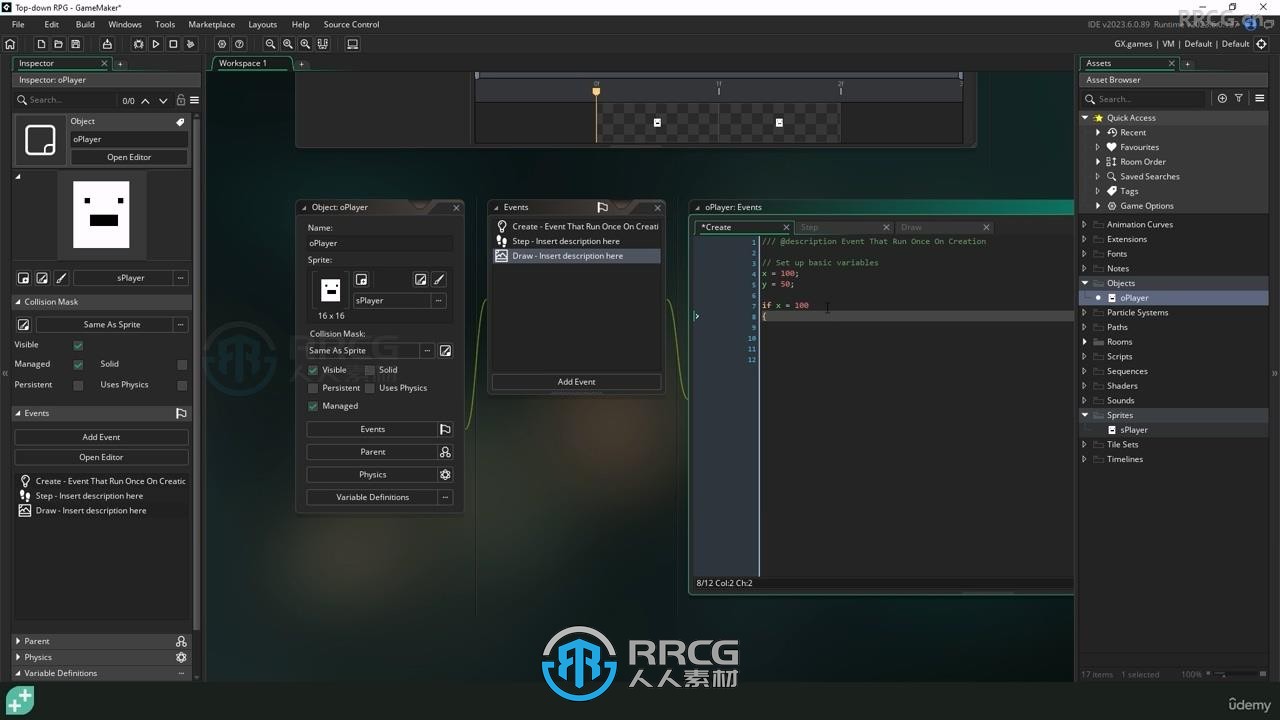The image size is (1280, 720).
Task: Expand the Parent section in Inspector
Action: [18, 641]
